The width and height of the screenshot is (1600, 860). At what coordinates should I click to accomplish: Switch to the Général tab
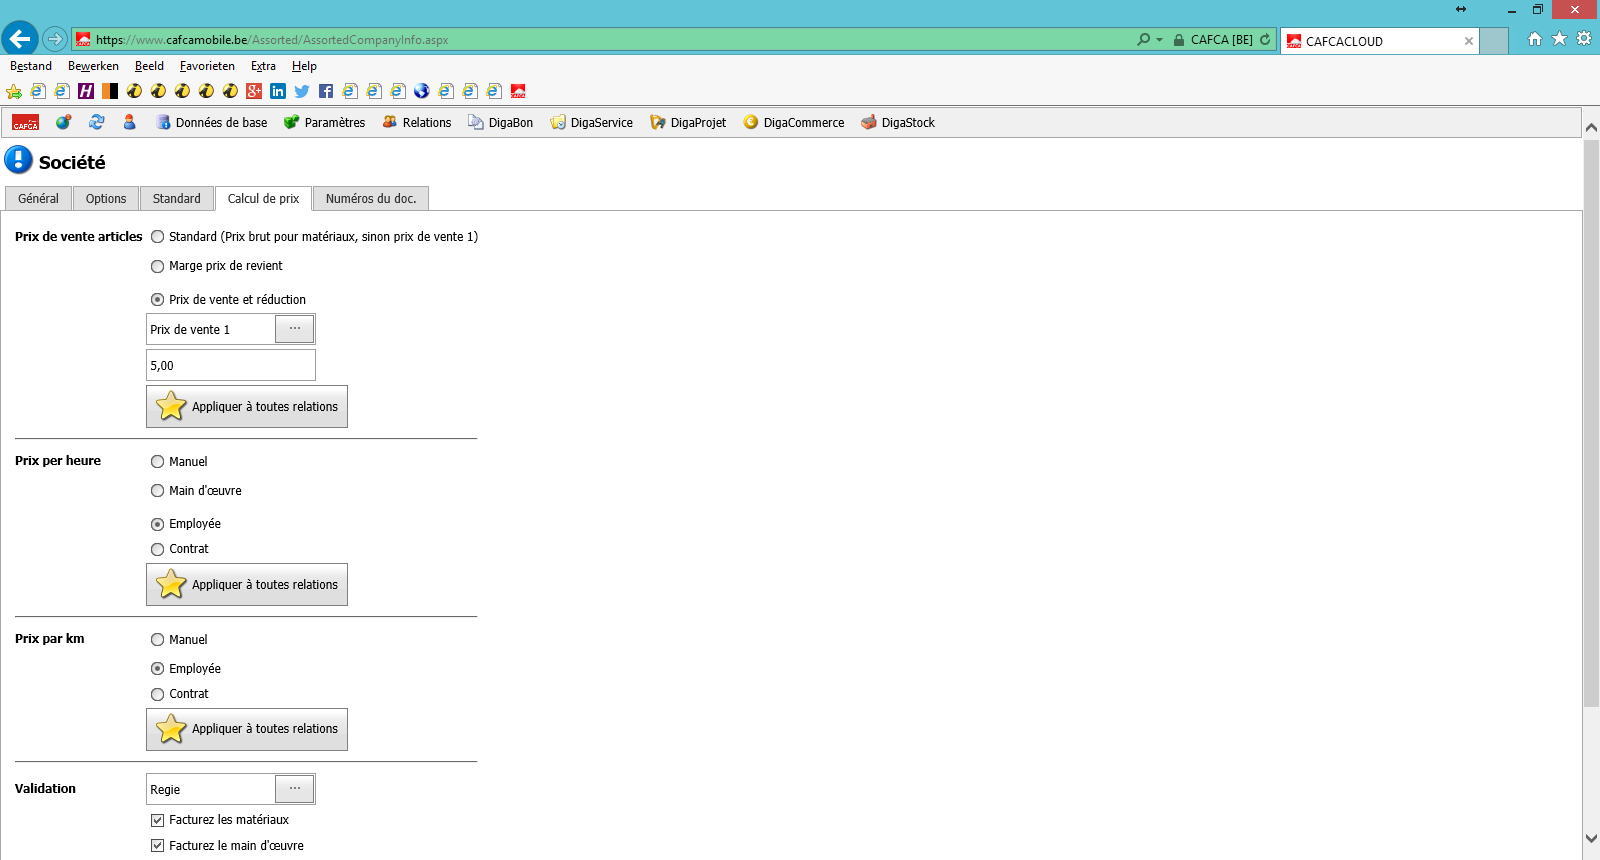pyautogui.click(x=38, y=199)
